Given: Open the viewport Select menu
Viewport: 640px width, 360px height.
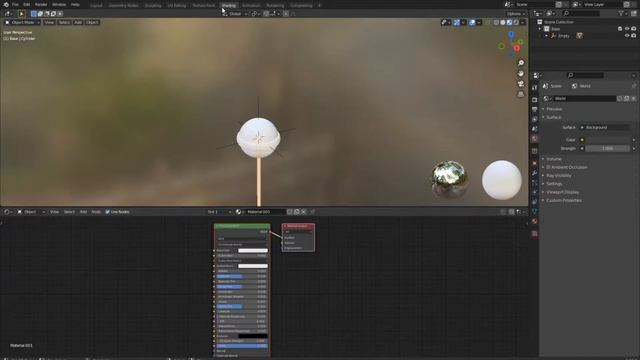Looking at the screenshot, I should 64,22.
